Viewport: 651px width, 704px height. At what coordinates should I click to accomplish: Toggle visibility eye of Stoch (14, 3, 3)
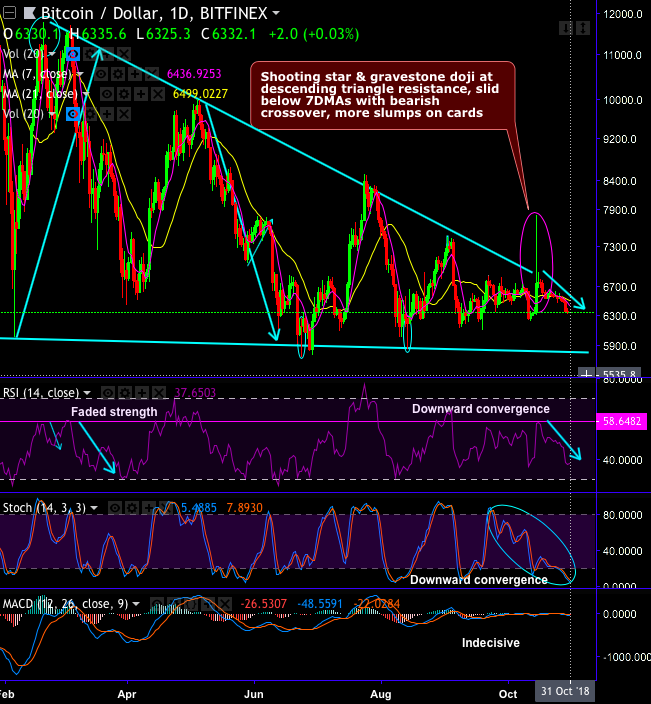[x=115, y=508]
